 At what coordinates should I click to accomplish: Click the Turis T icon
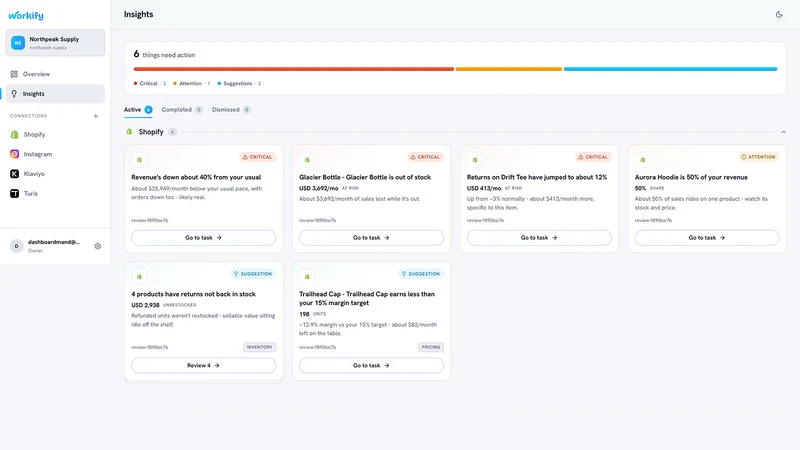pyautogui.click(x=14, y=193)
